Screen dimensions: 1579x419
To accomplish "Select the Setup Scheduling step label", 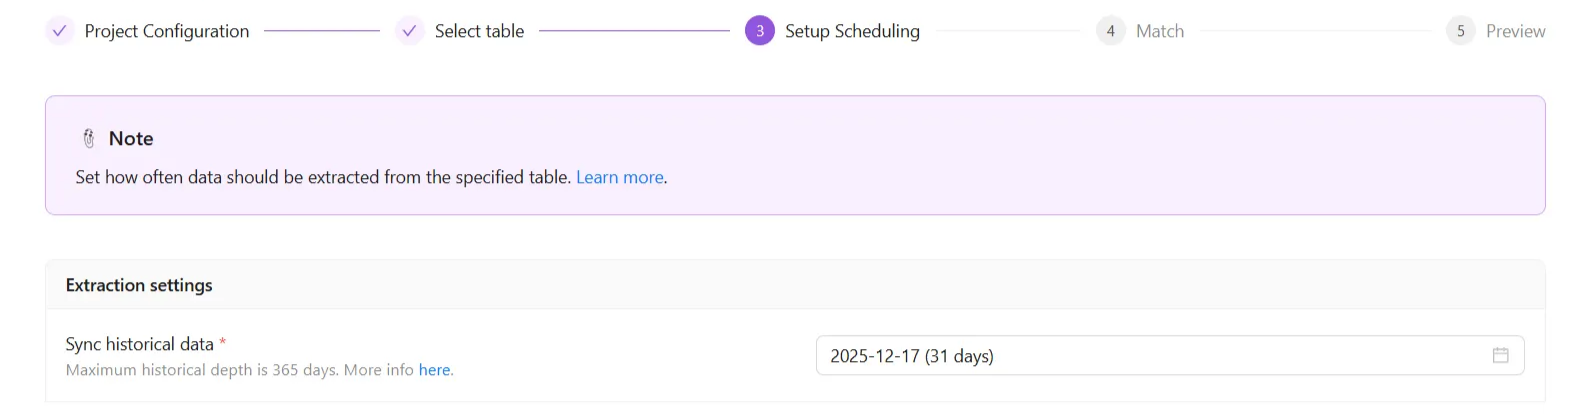I will (x=852, y=31).
